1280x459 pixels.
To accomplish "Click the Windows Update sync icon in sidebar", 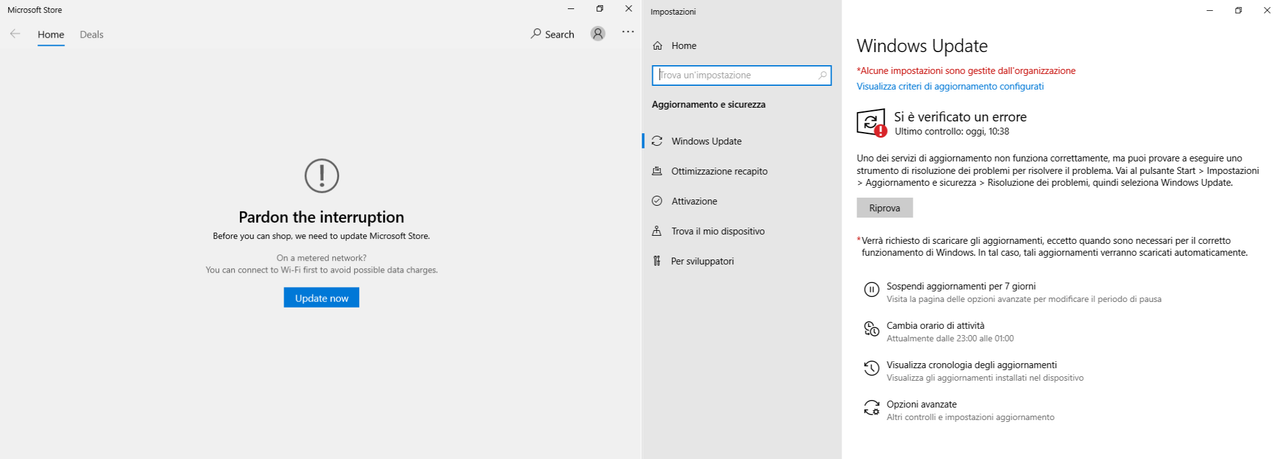I will [x=657, y=141].
